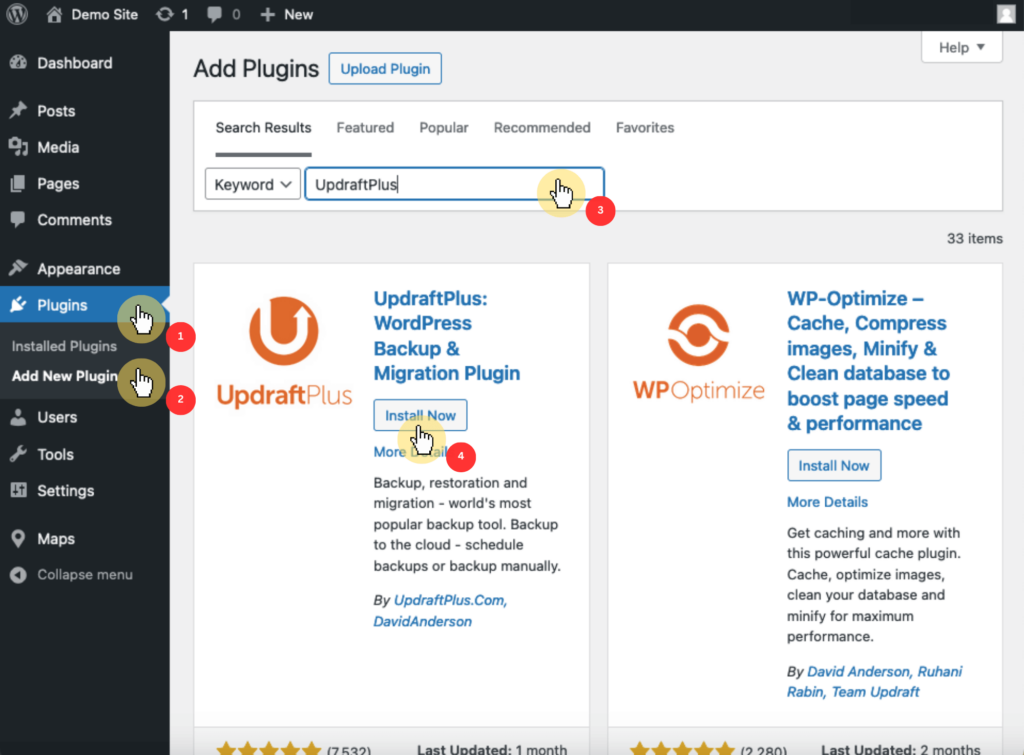Open the Keyword search type dropdown
1024x755 pixels.
tap(253, 184)
